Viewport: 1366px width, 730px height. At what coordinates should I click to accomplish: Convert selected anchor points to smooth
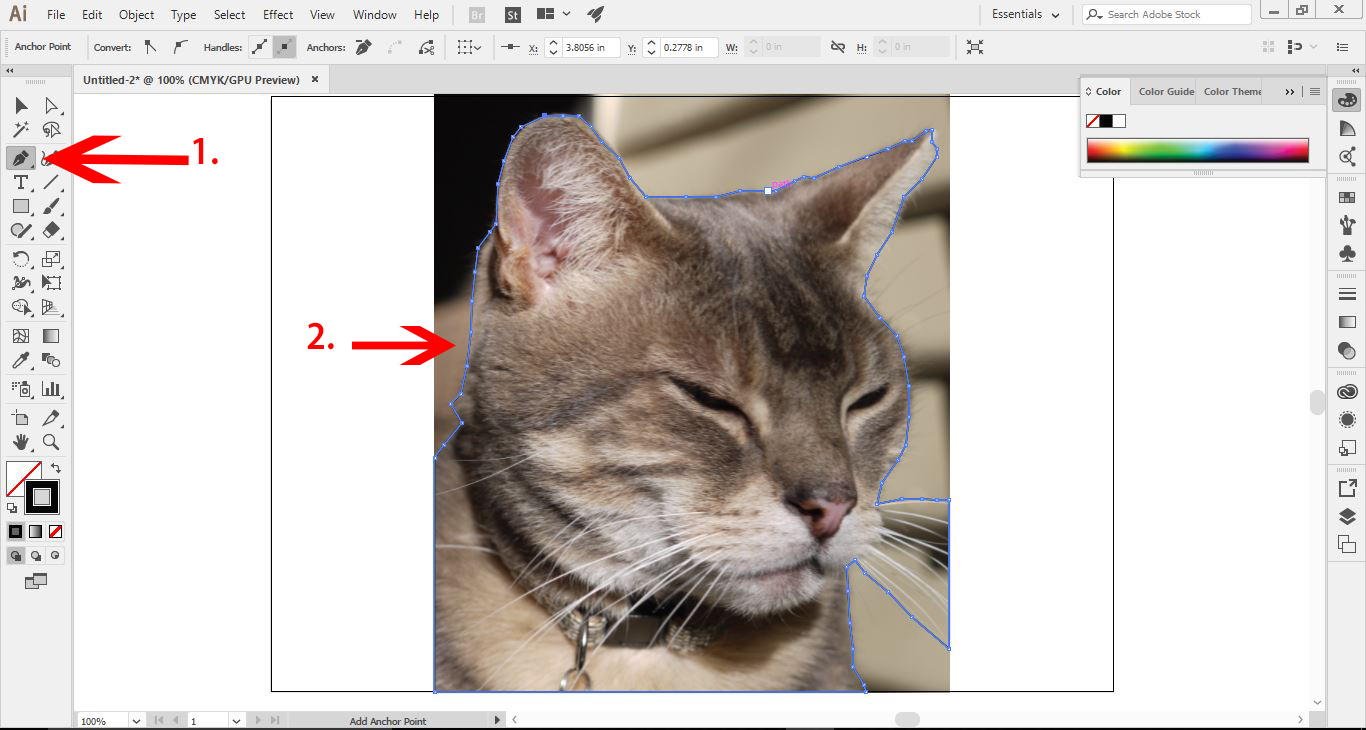(x=178, y=47)
